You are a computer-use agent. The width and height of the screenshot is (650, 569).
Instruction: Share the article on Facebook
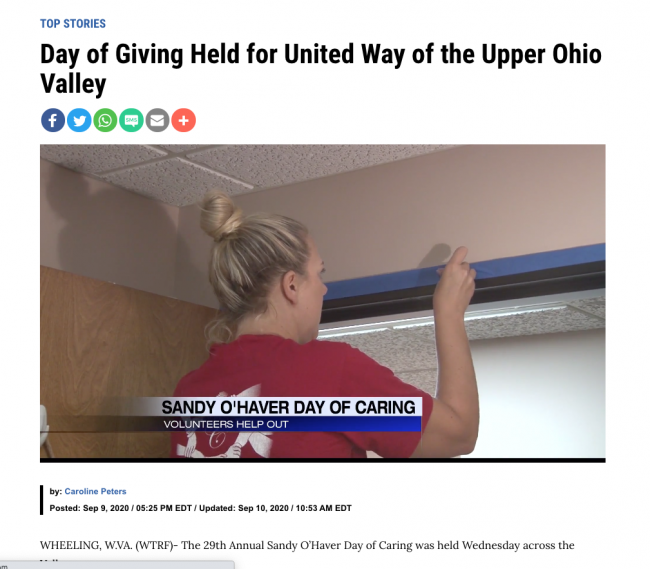[53, 120]
